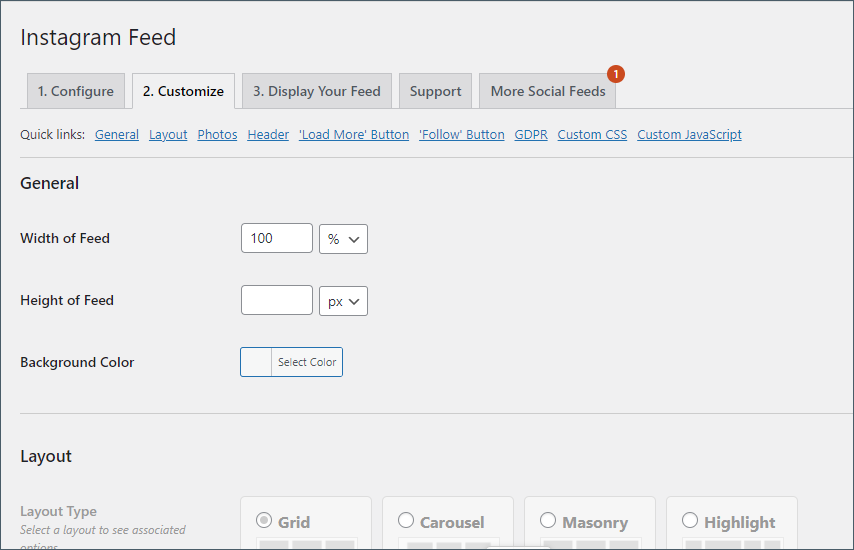
Task: Jump to General quick link
Action: [117, 135]
